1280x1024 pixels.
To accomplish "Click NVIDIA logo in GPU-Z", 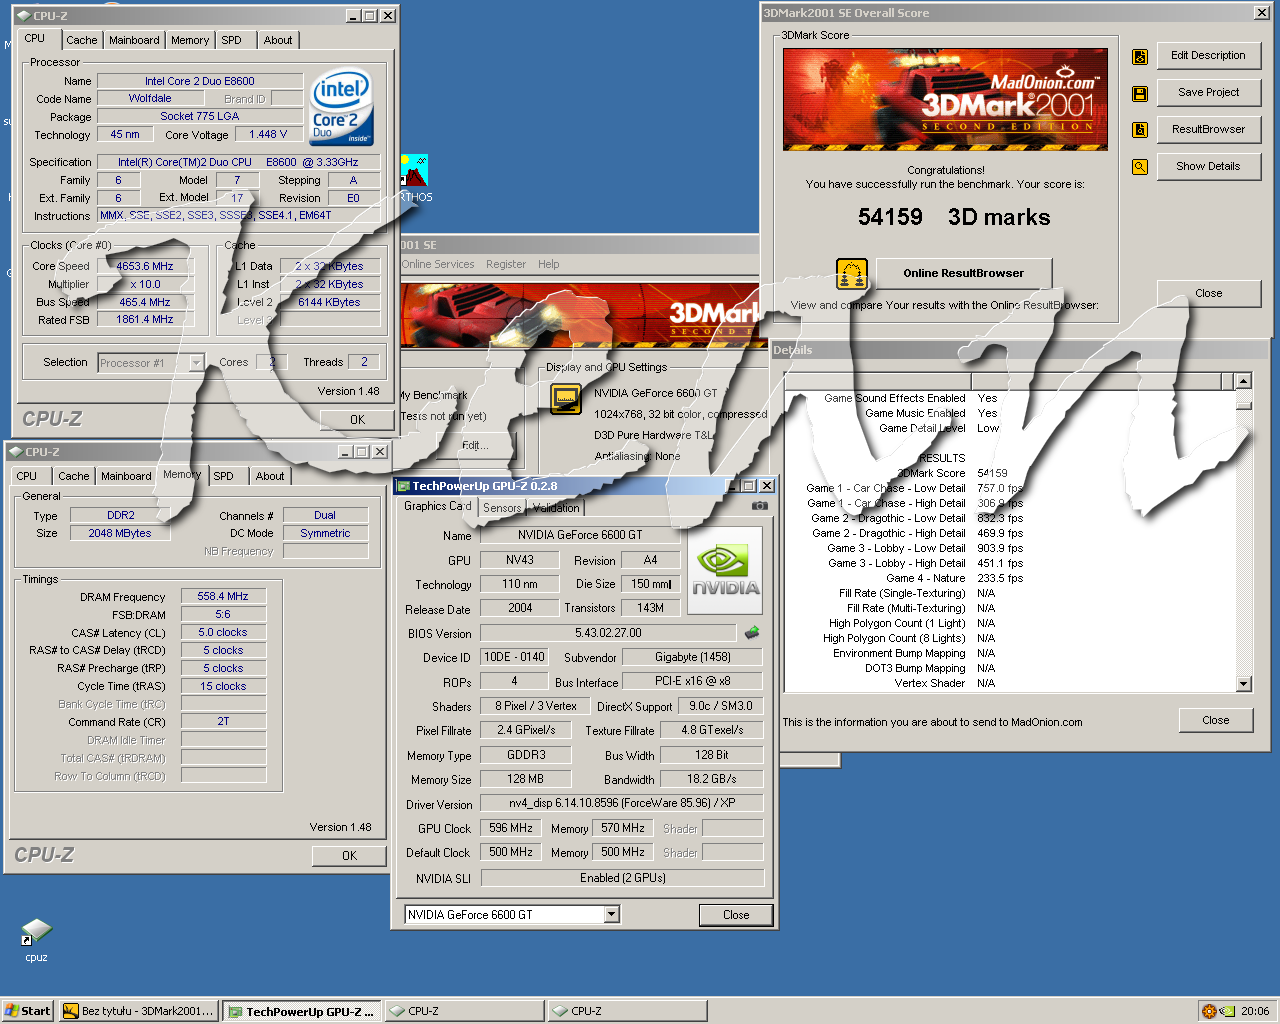I will (x=726, y=570).
